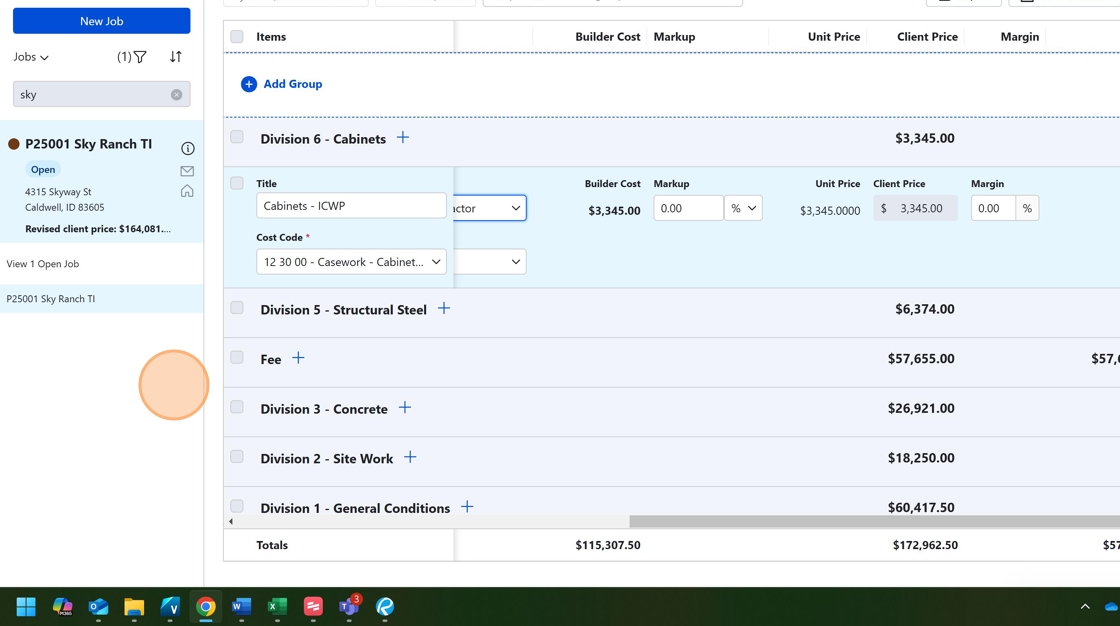Open Excel from the Windows taskbar
The width and height of the screenshot is (1120, 626).
[x=277, y=606]
